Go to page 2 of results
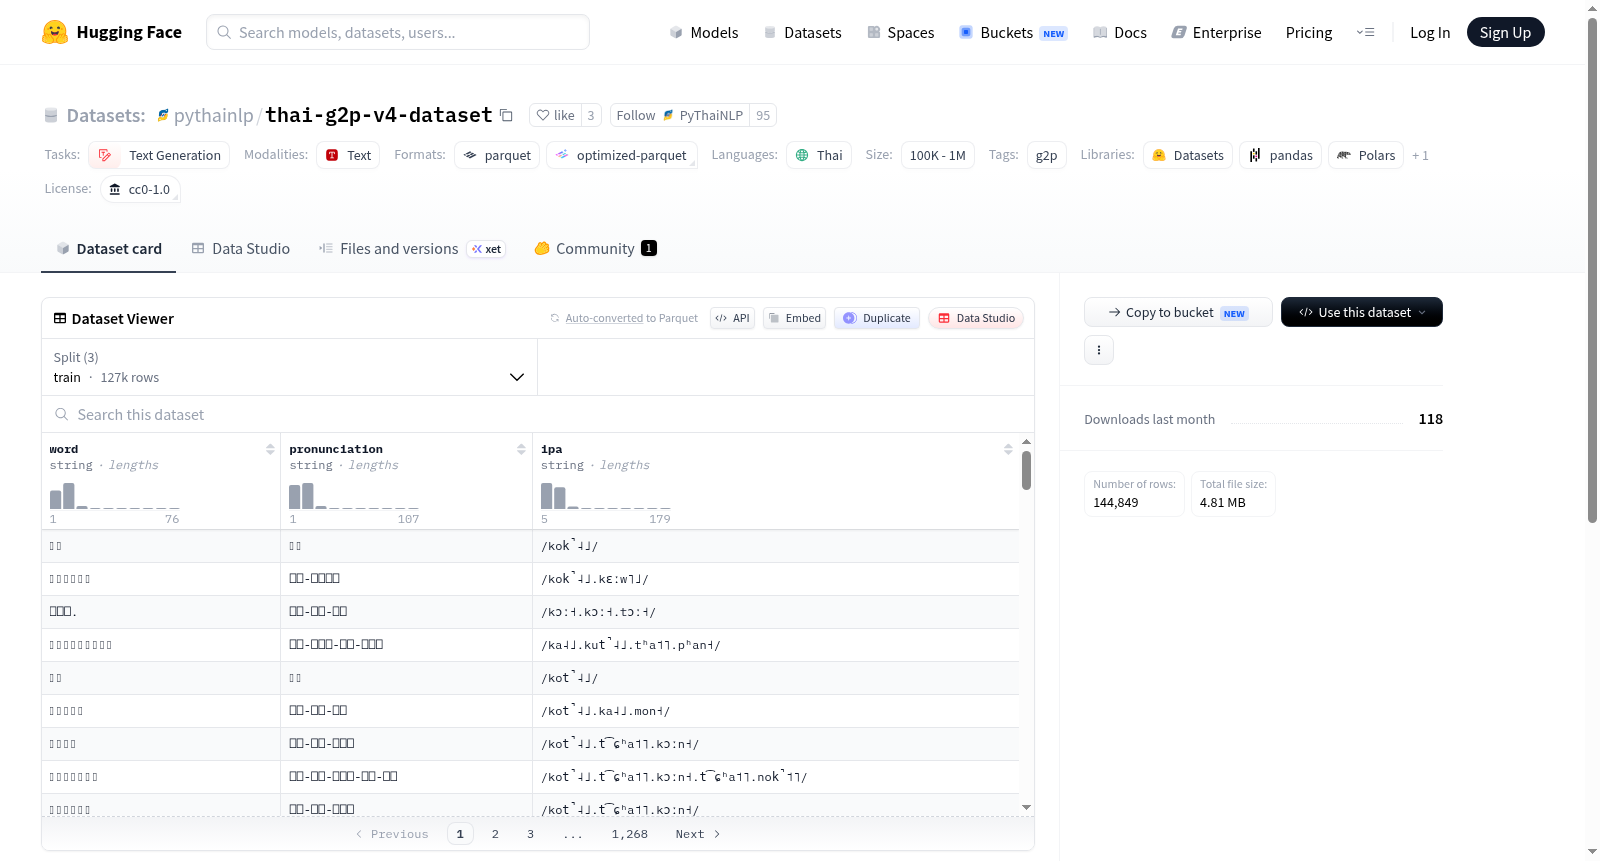This screenshot has width=1600, height=861. pyautogui.click(x=495, y=834)
